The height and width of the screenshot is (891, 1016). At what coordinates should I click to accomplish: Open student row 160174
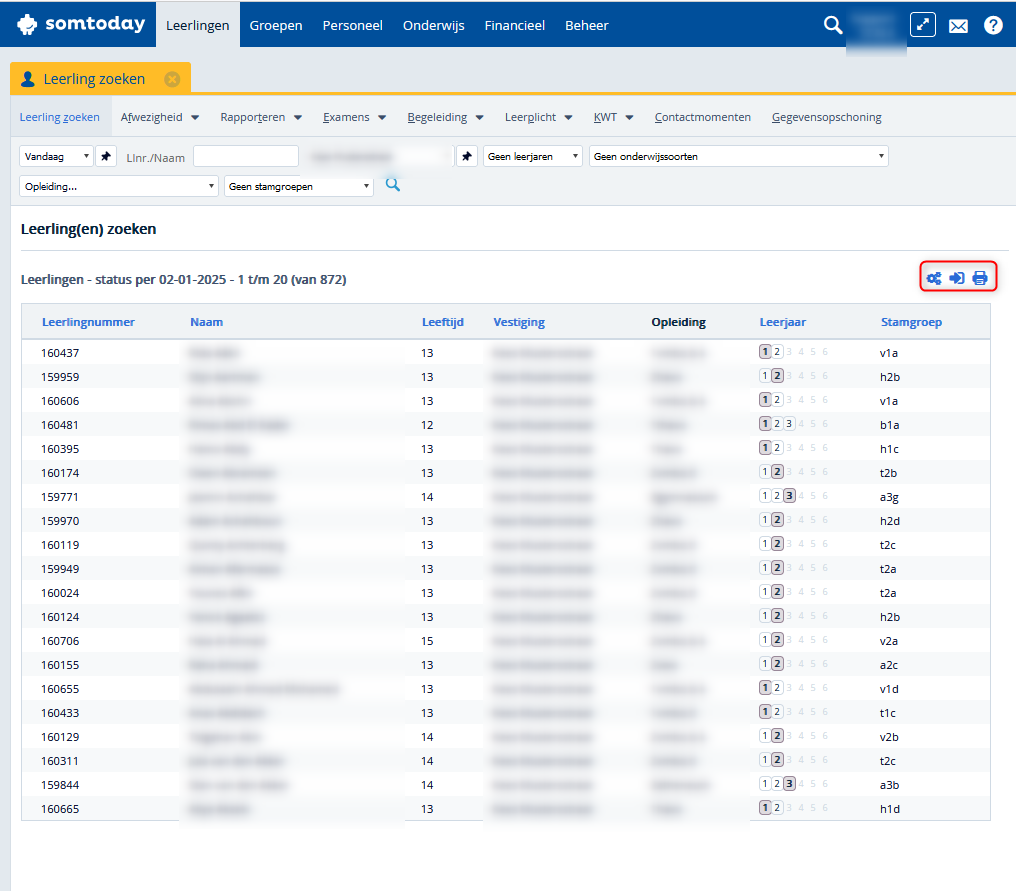point(505,472)
